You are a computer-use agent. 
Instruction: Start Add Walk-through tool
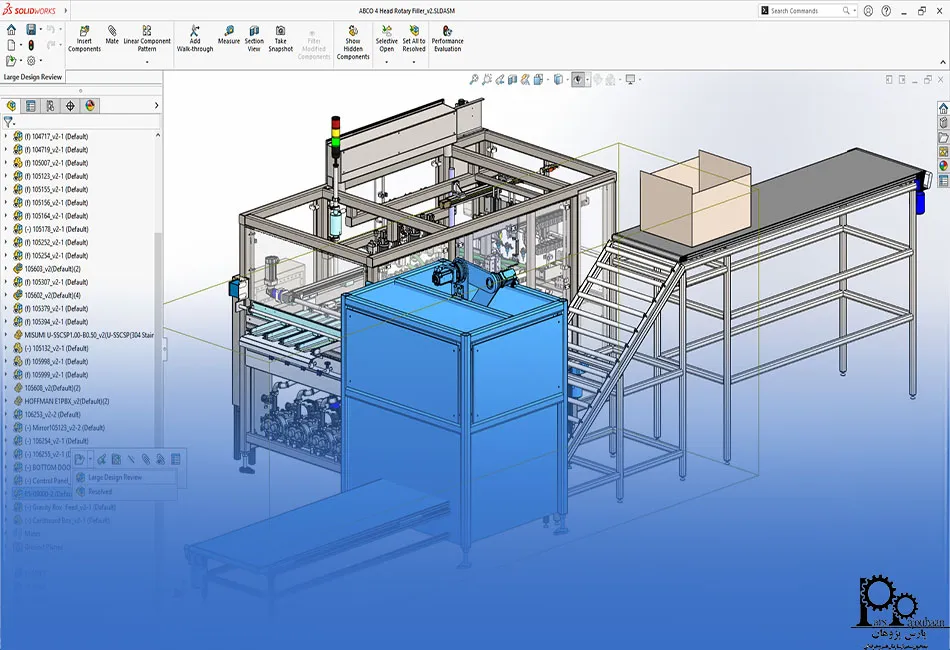pos(195,38)
